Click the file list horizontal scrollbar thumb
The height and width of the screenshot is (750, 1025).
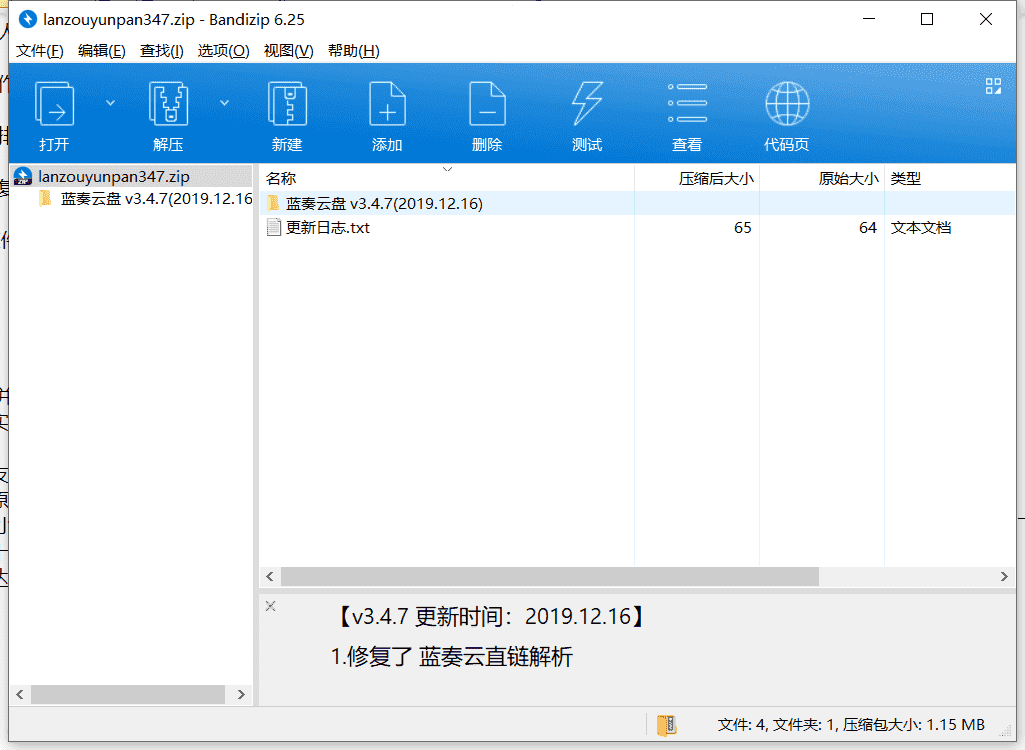(550, 576)
